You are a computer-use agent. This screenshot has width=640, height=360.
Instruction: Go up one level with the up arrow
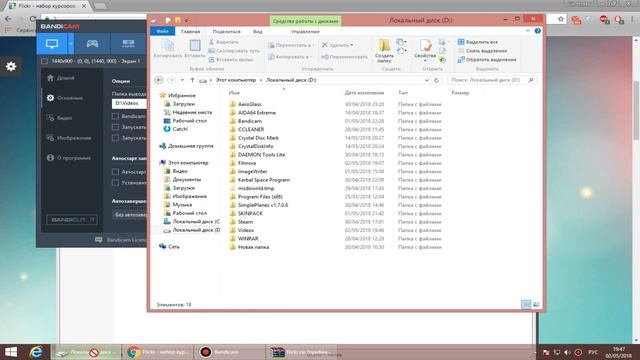[x=192, y=80]
